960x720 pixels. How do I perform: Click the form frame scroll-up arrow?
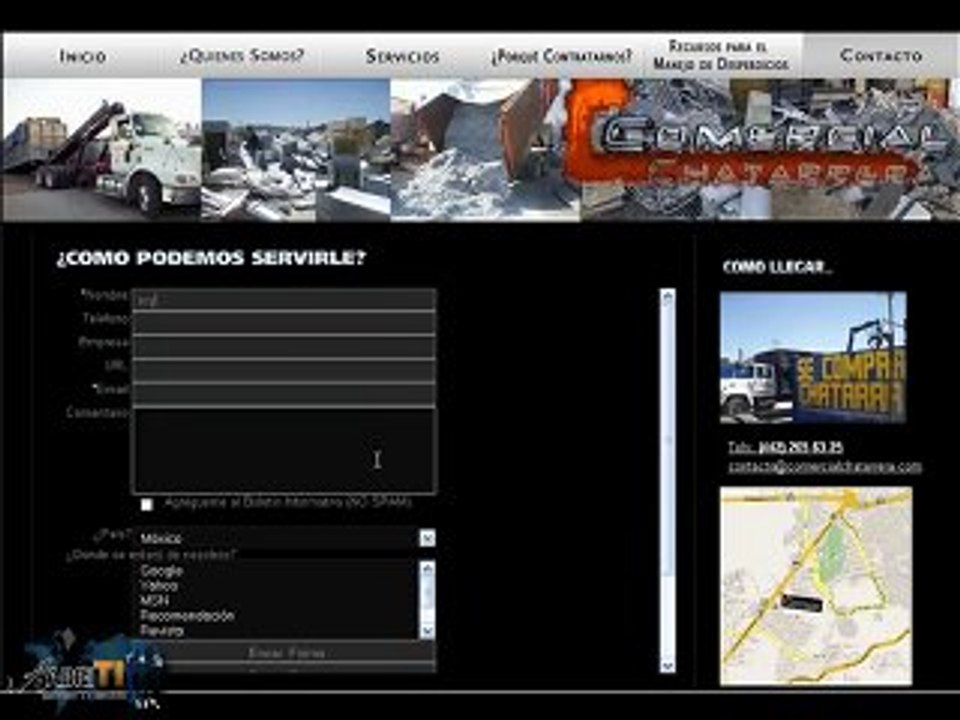[667, 298]
